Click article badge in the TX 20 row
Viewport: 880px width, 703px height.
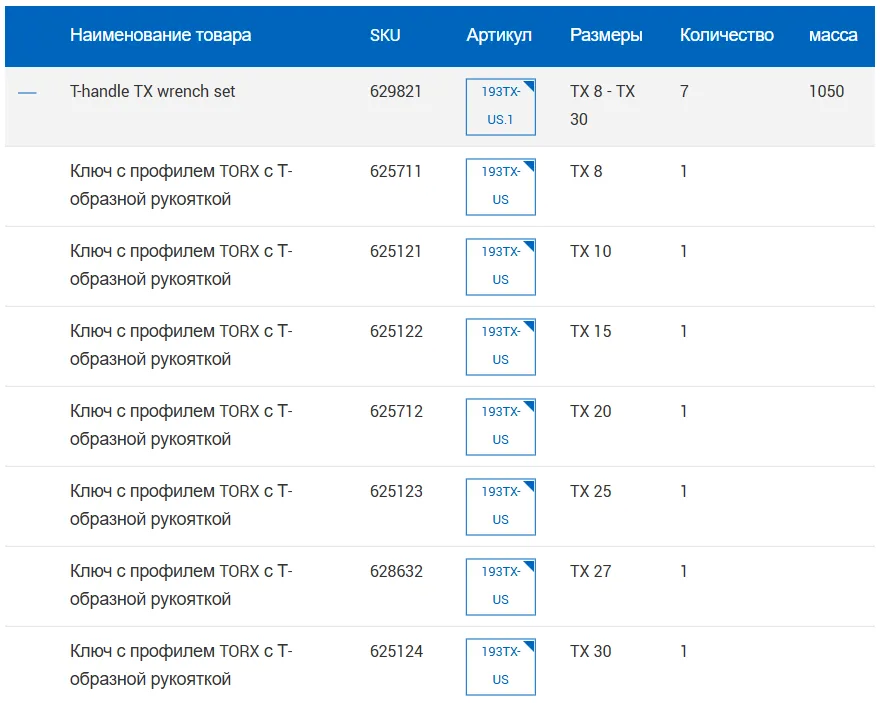click(x=500, y=426)
